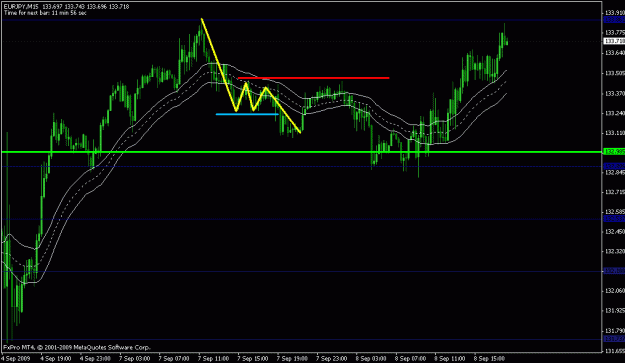Click the 133.110 price axis label
The width and height of the screenshot is (625, 363).
(x=614, y=133)
